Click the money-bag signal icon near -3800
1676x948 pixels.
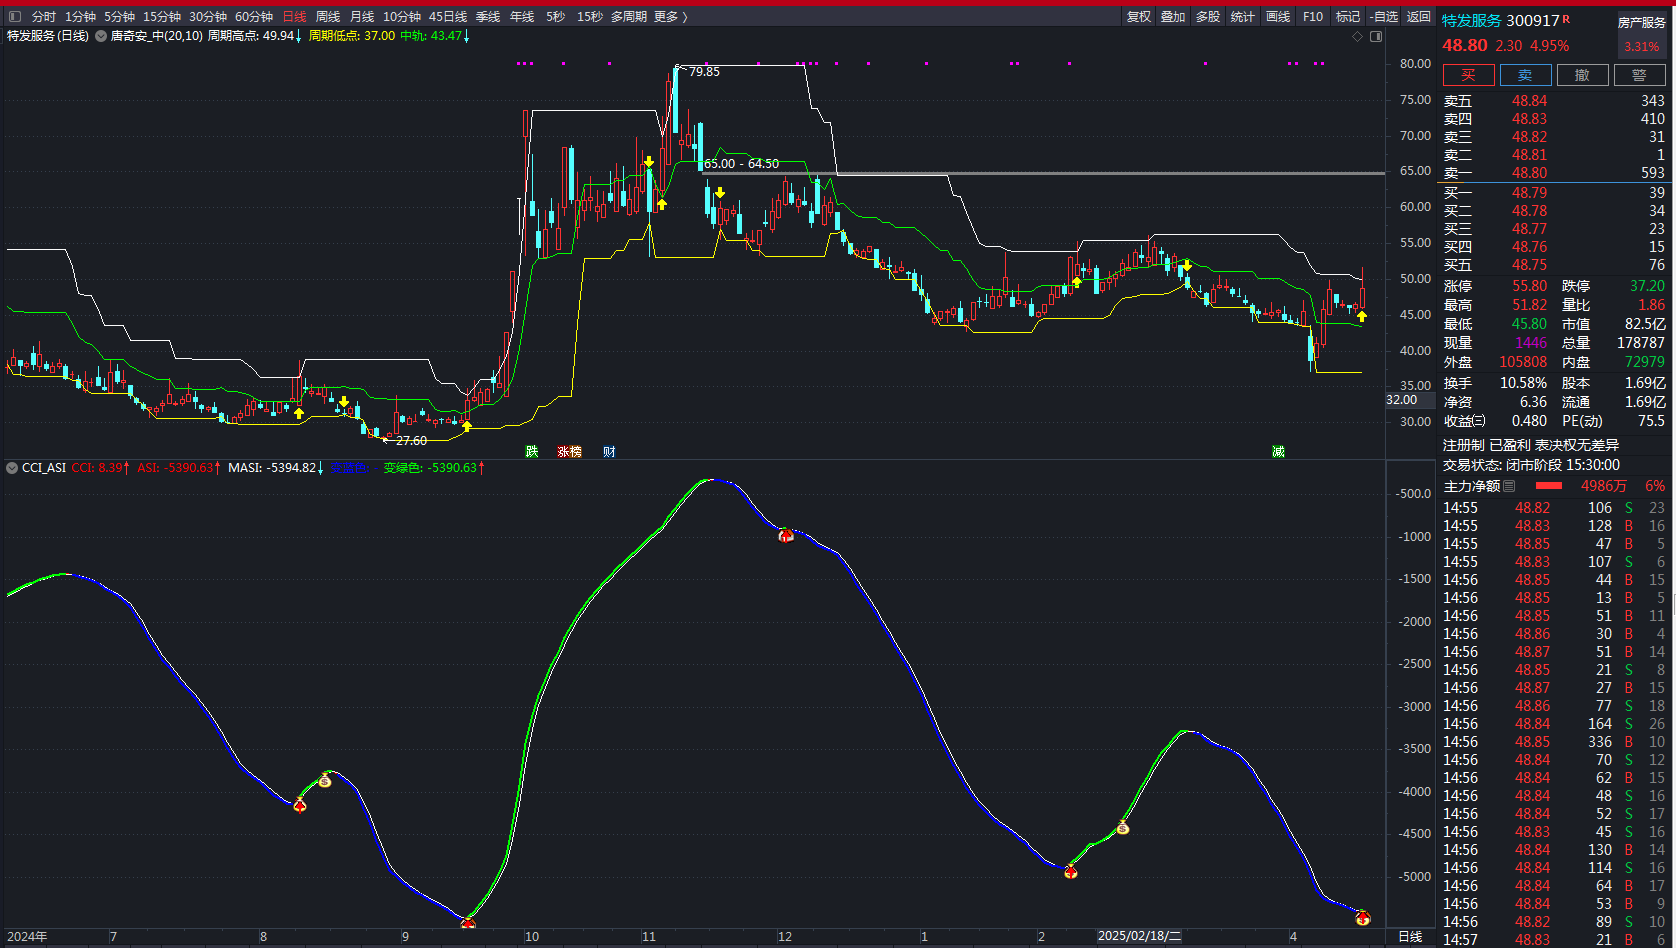(x=325, y=780)
